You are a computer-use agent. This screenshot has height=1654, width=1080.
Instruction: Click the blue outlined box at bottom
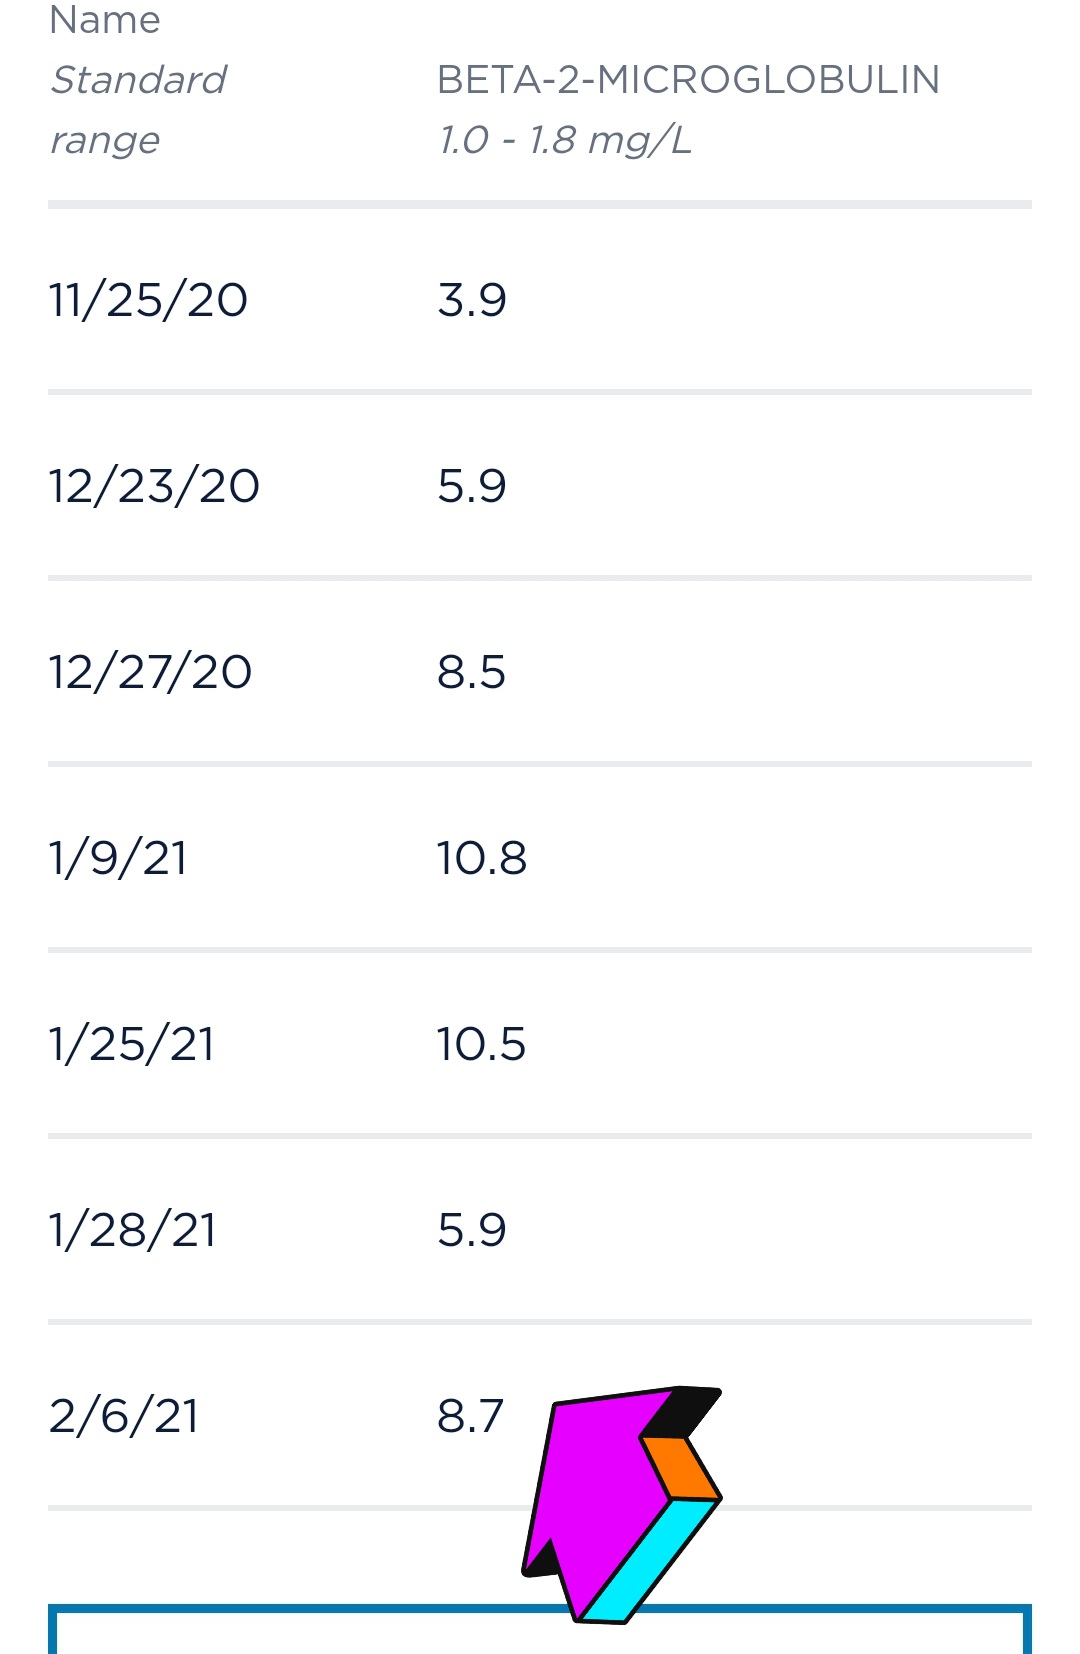300,1632
